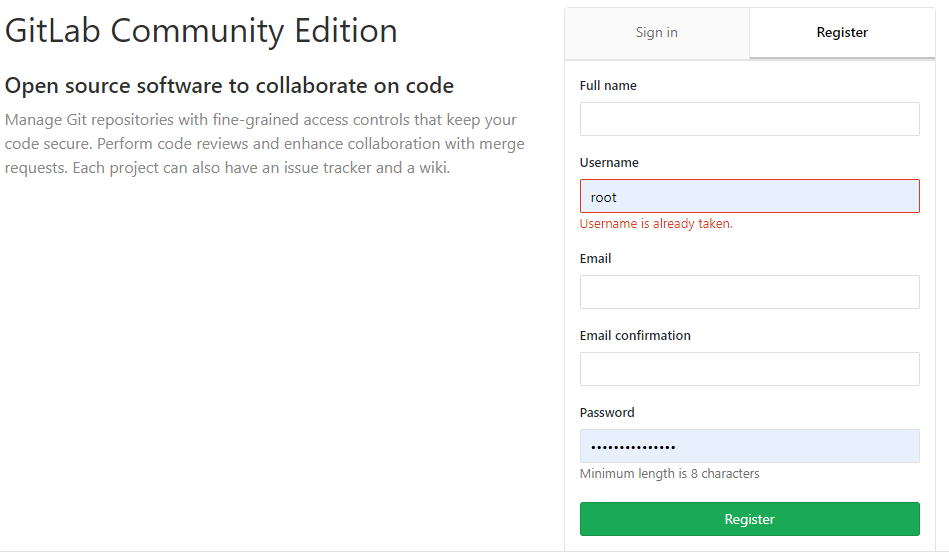This screenshot has height=557, width=949.
Task: Click the 'Open source software to collaborate' subheading
Action: 229,86
